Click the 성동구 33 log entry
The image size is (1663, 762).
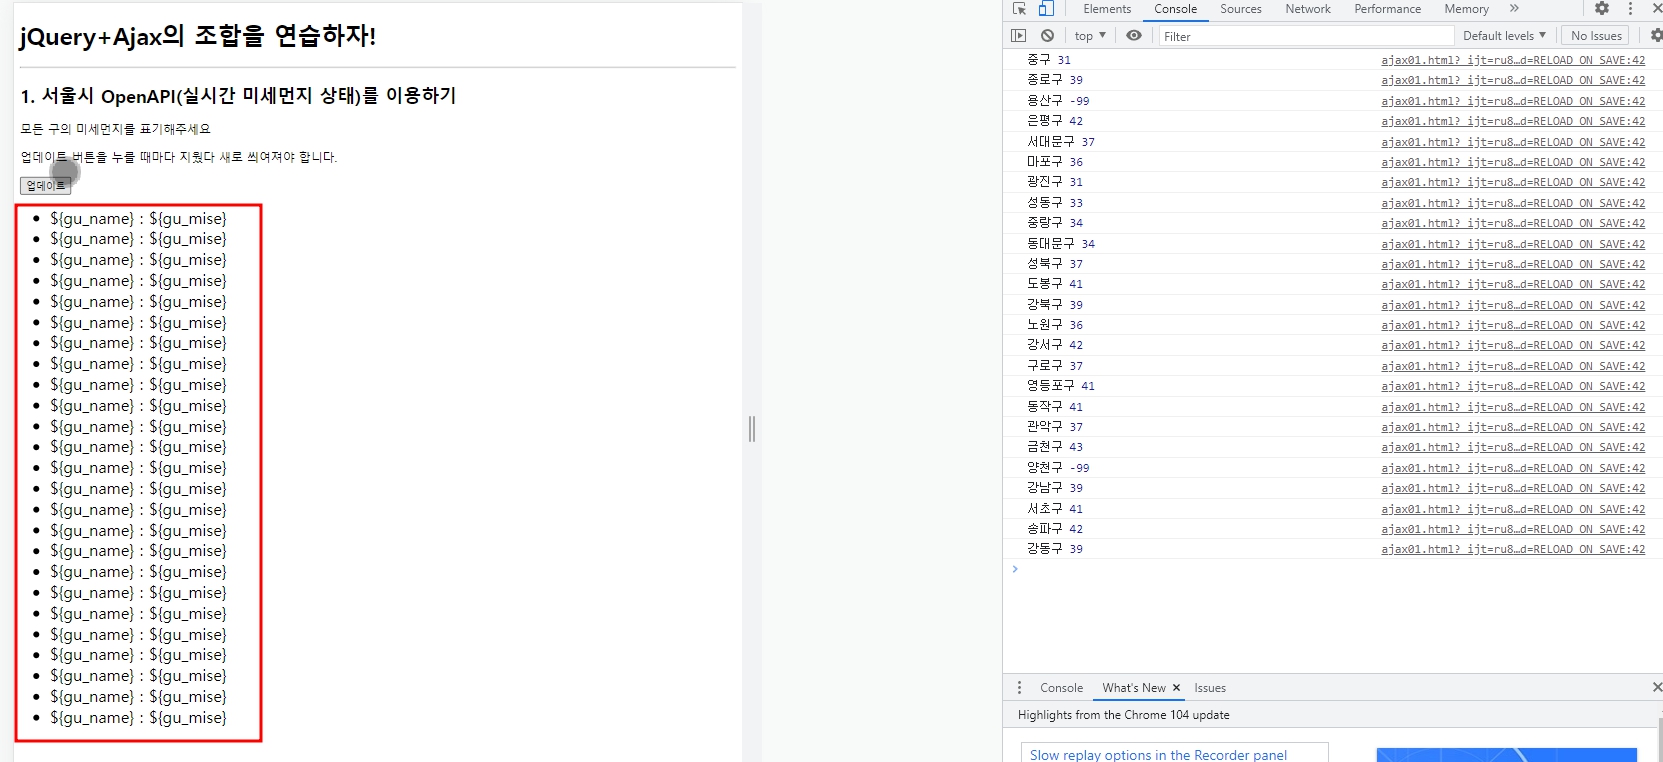tap(1055, 203)
